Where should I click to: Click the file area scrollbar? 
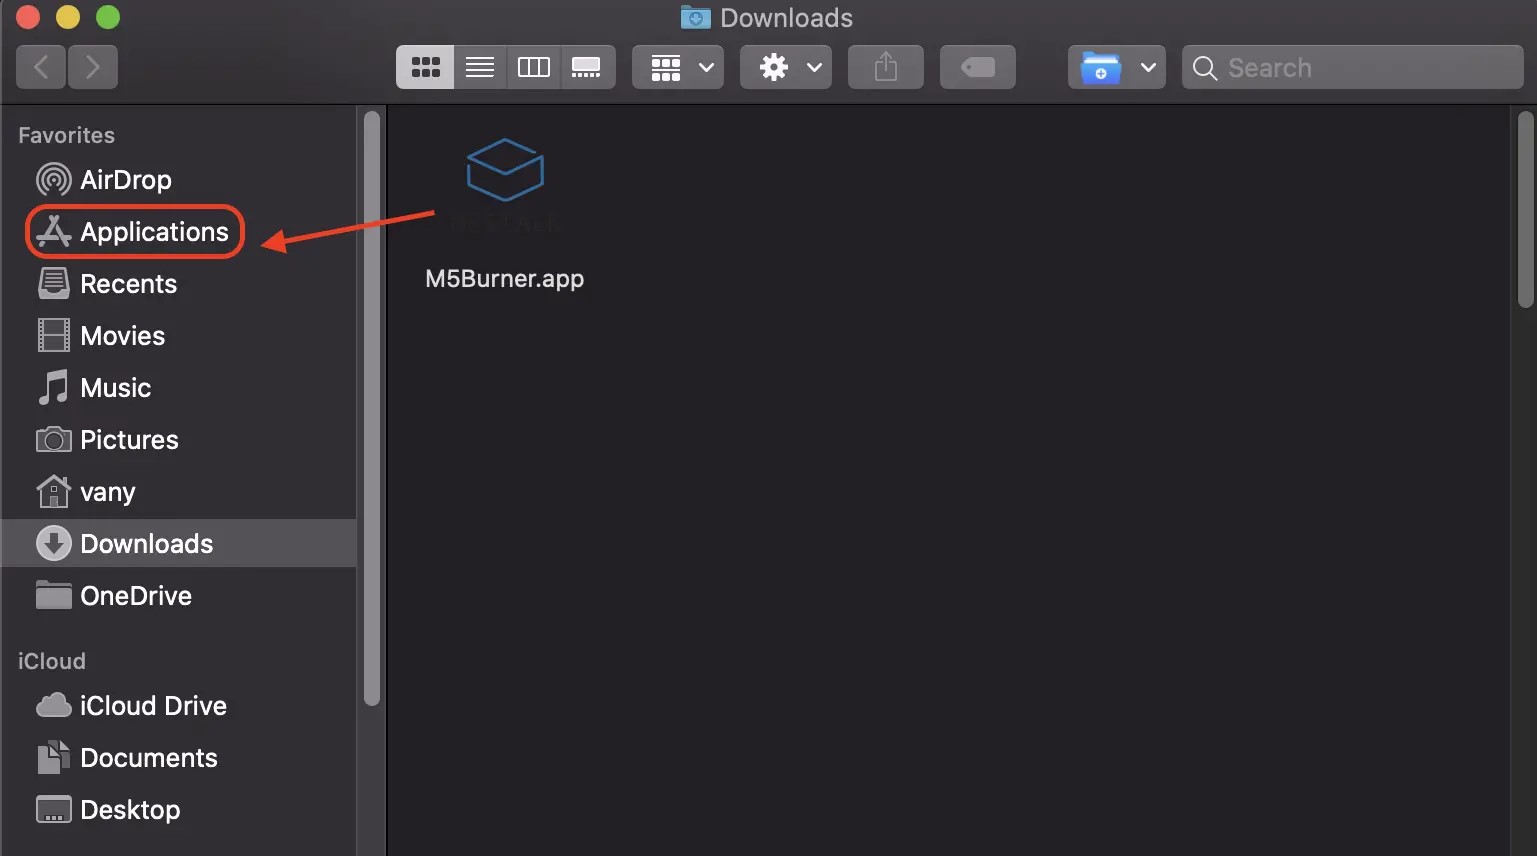pyautogui.click(x=1525, y=210)
